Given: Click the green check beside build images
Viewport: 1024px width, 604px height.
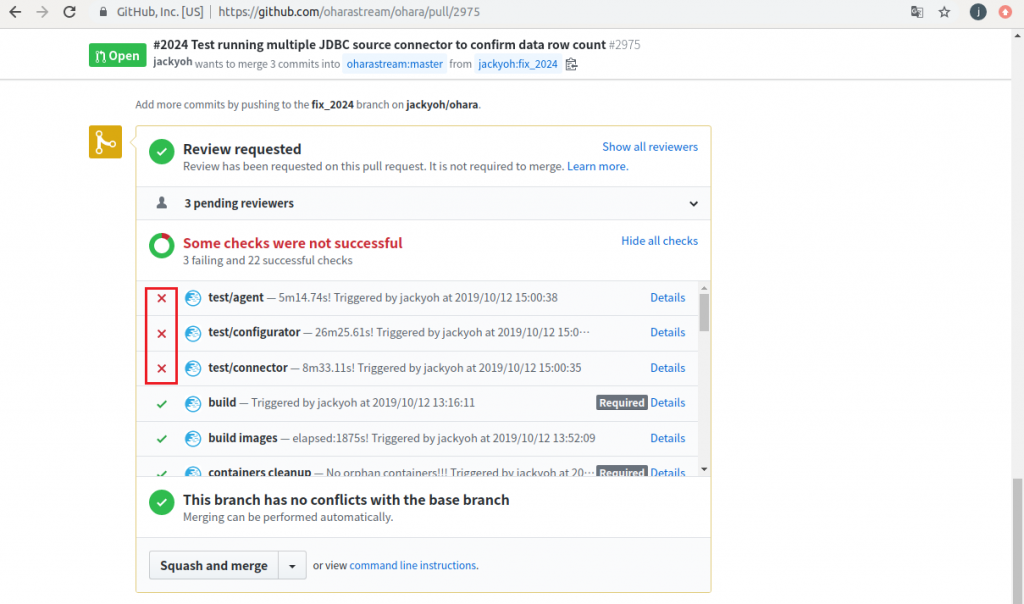Looking at the screenshot, I should pos(162,438).
